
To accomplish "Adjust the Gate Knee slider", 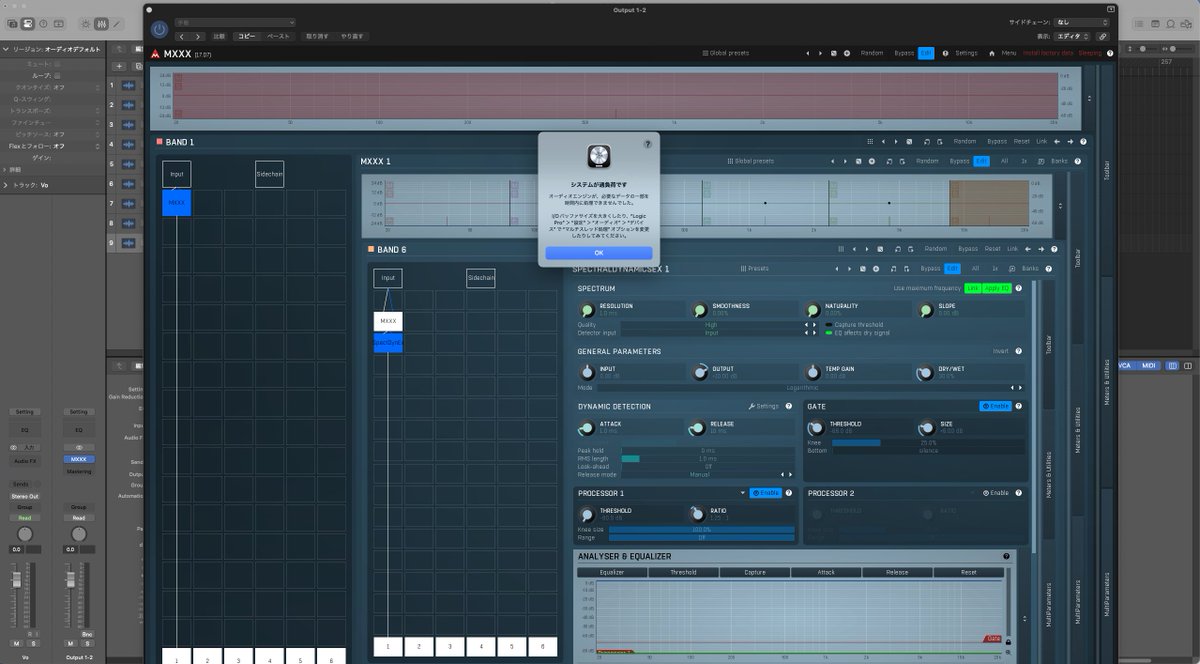I will click(929, 442).
